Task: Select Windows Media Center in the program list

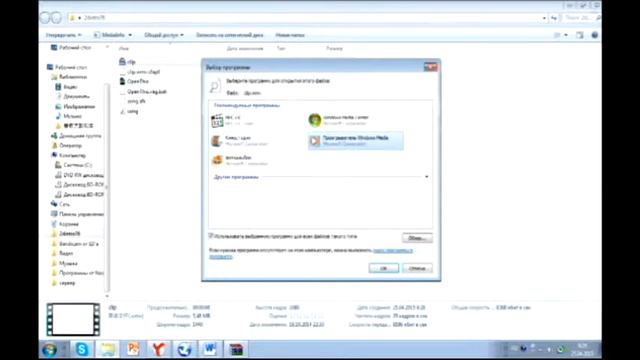Action: pyautogui.click(x=339, y=120)
